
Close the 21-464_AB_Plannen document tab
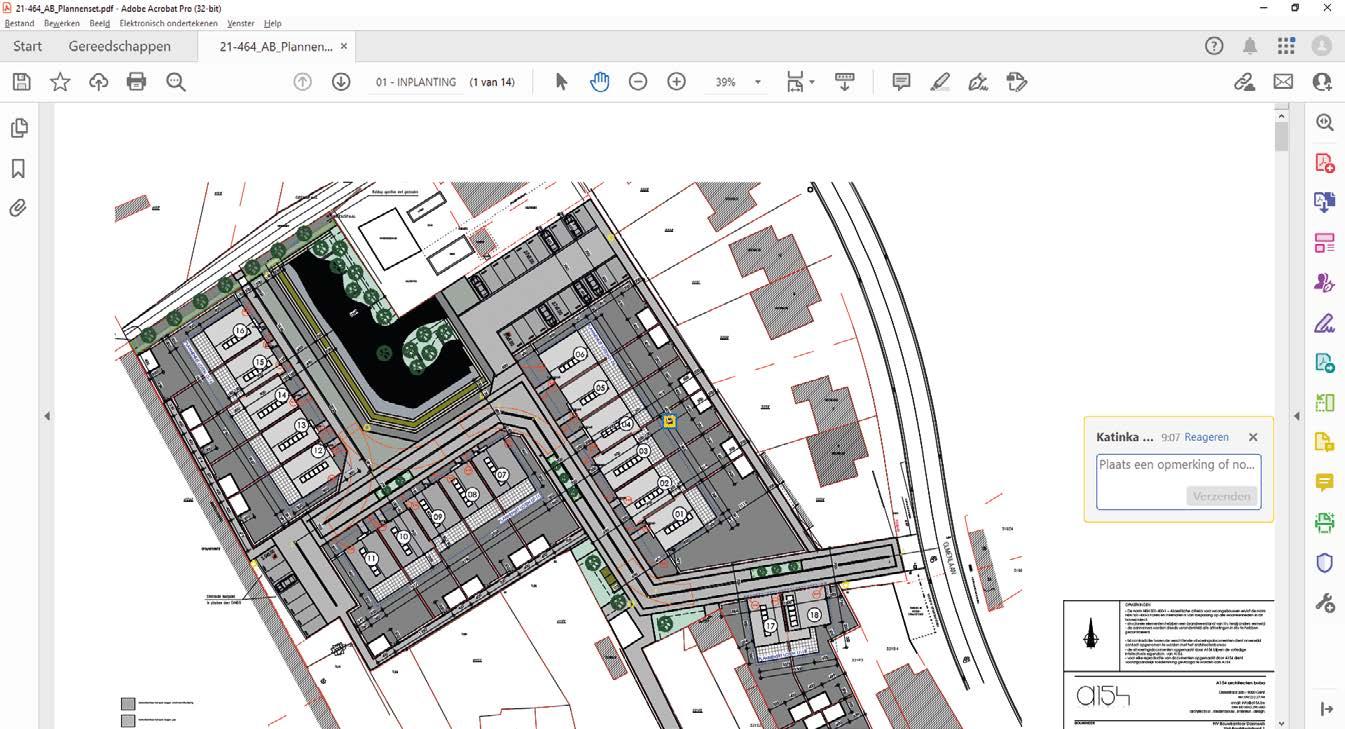click(x=344, y=46)
